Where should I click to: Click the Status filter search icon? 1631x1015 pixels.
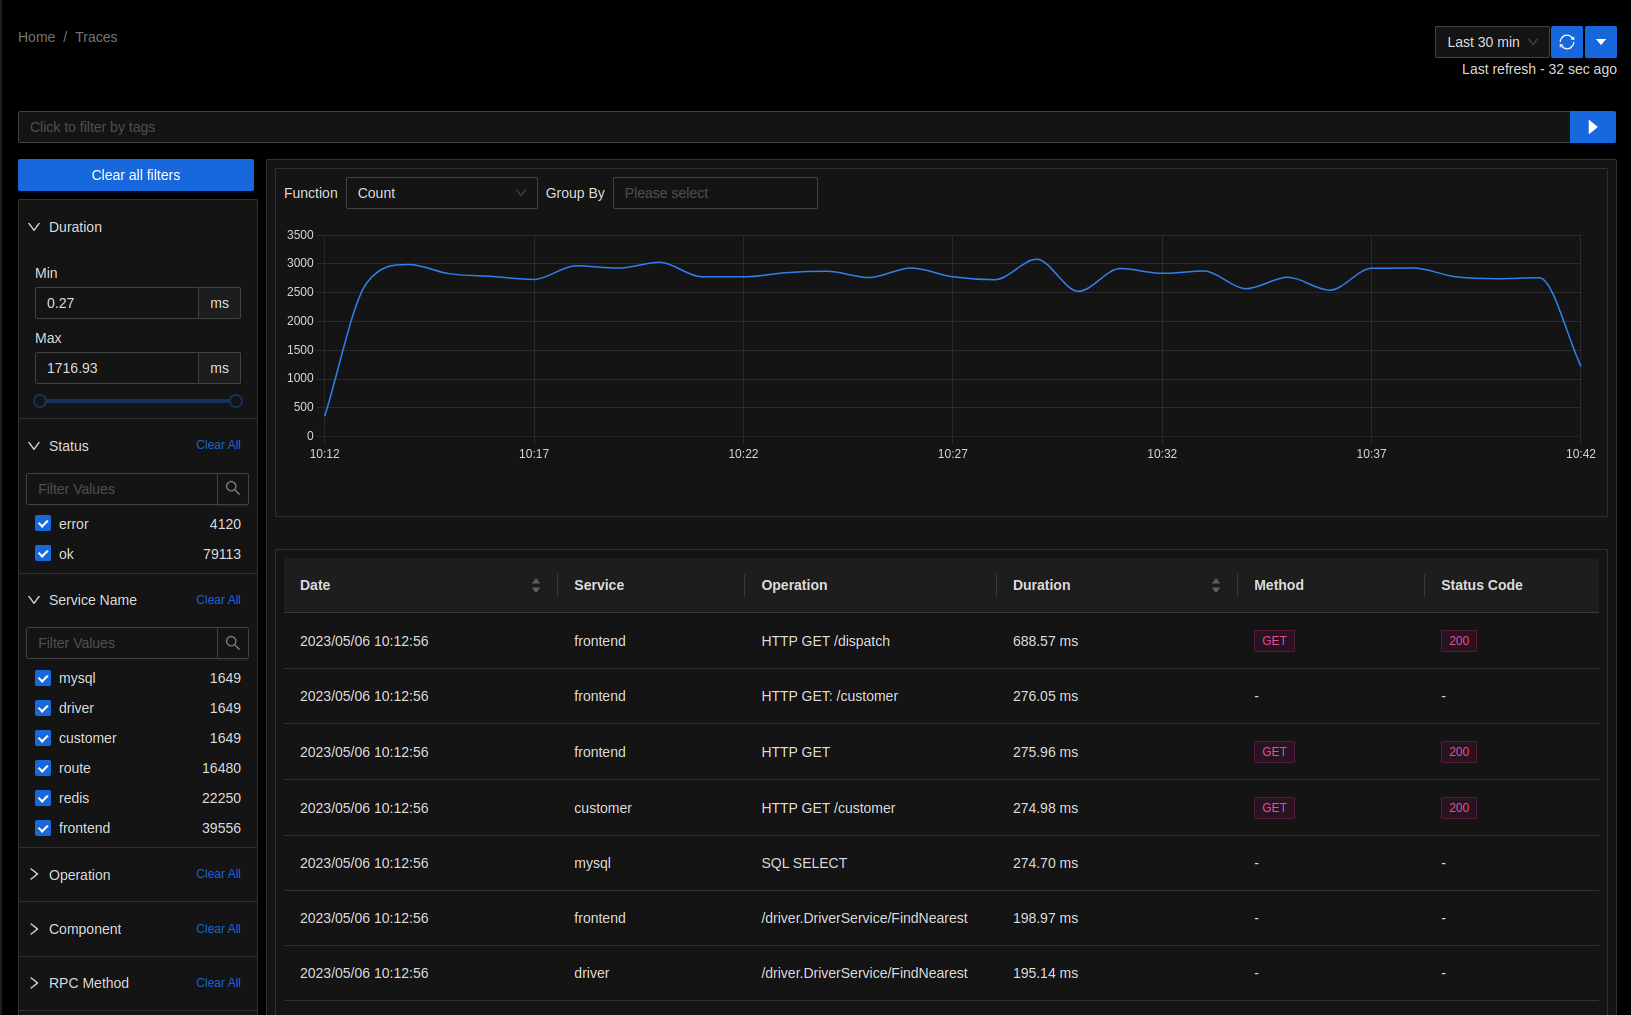(232, 489)
